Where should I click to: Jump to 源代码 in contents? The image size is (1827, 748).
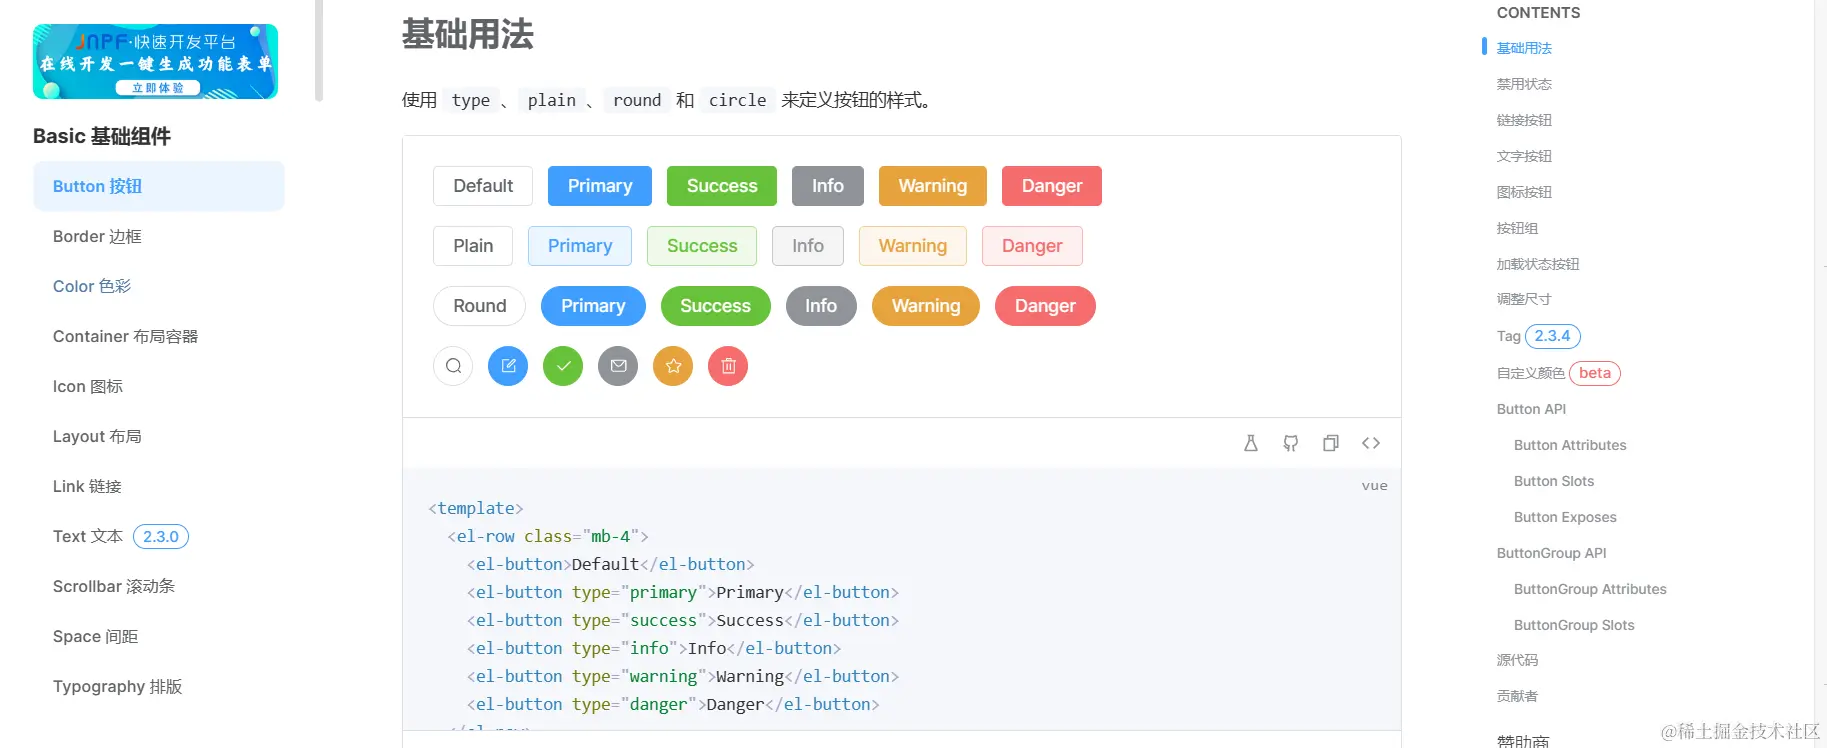pos(1517,660)
